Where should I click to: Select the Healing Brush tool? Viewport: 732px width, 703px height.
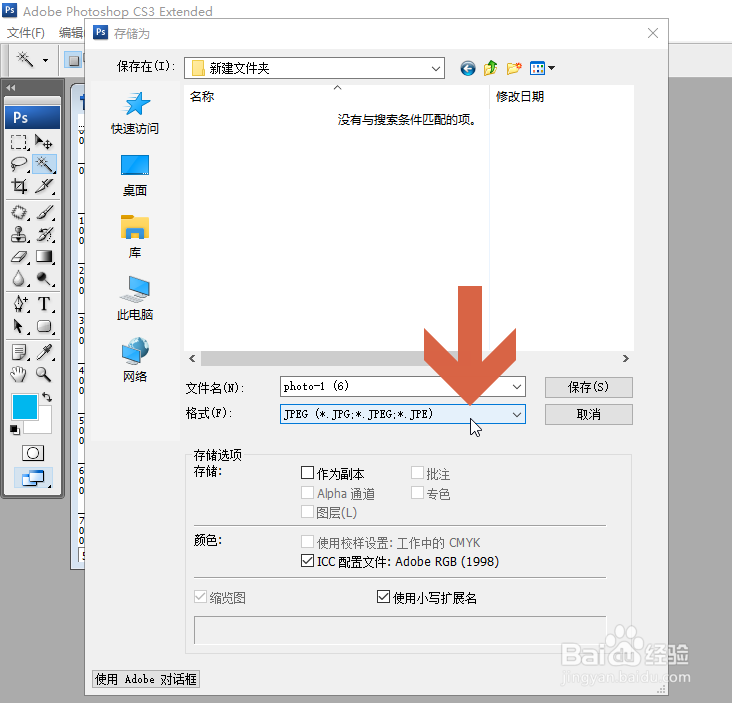(x=19, y=212)
